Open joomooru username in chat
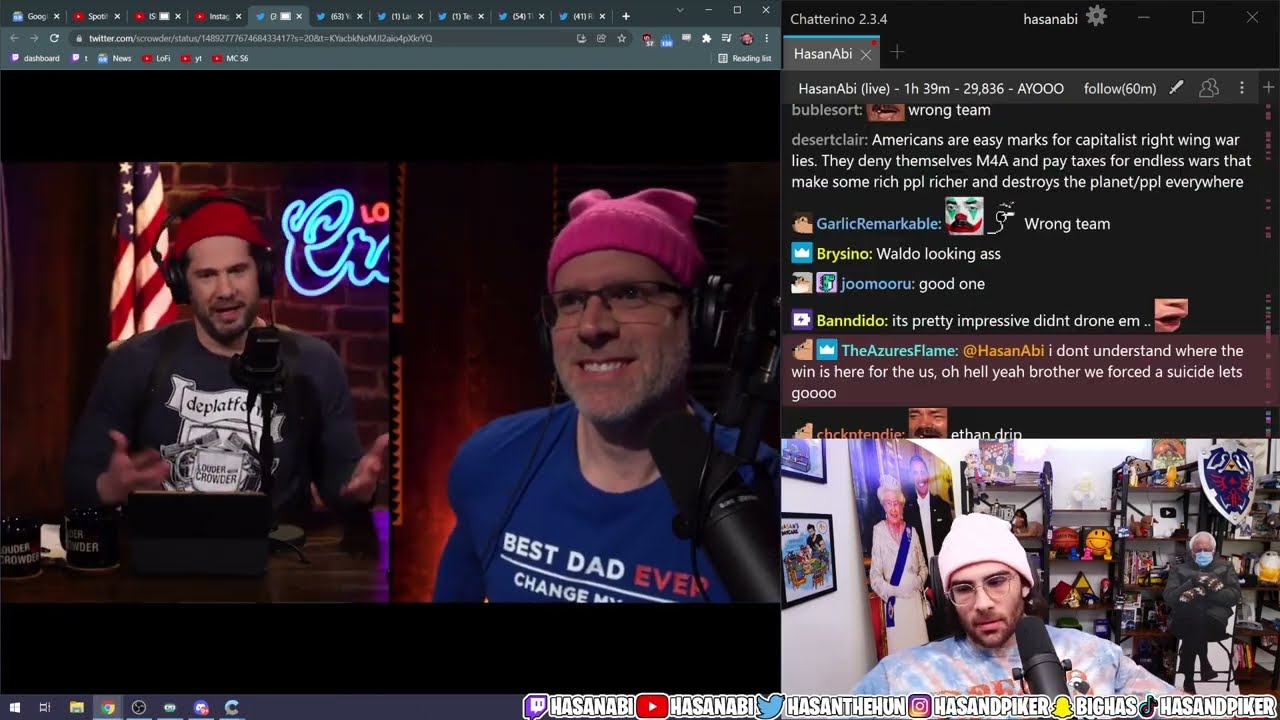 [877, 284]
